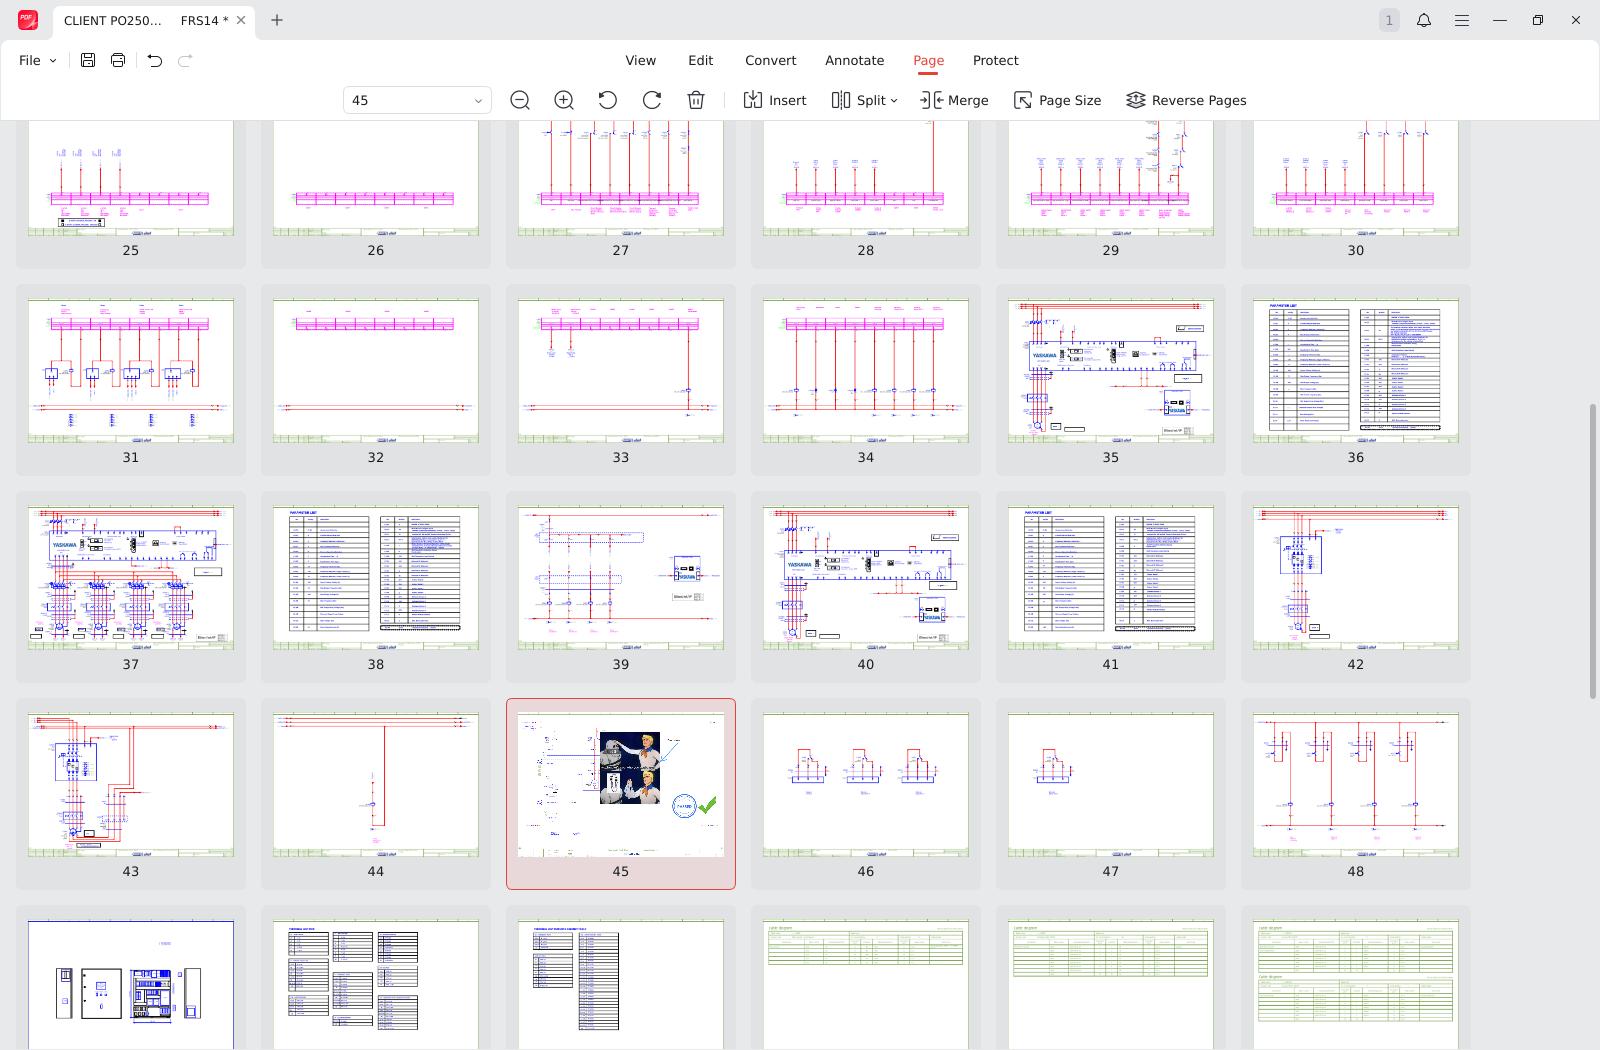Click the vertical scrollbar thumb
This screenshot has height=1050, width=1600.
click(x=1592, y=550)
